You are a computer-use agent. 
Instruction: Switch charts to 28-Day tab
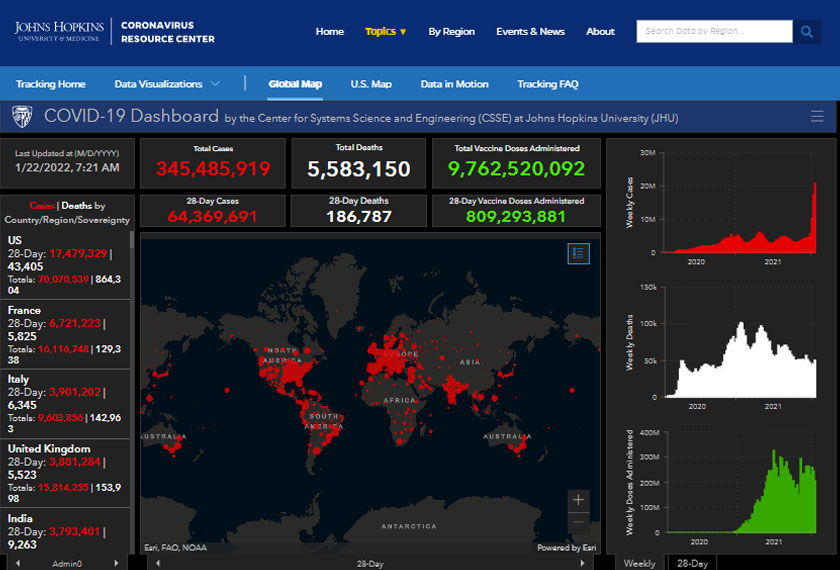(x=692, y=563)
